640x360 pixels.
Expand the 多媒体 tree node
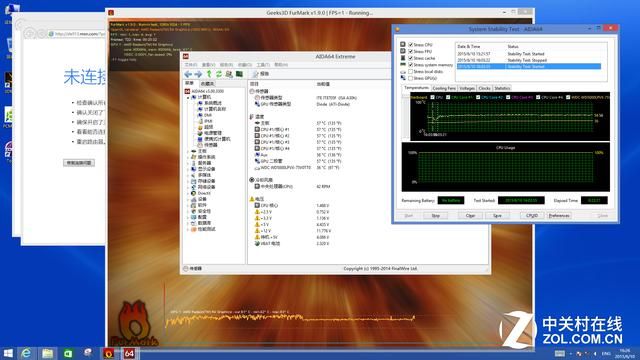[188, 175]
